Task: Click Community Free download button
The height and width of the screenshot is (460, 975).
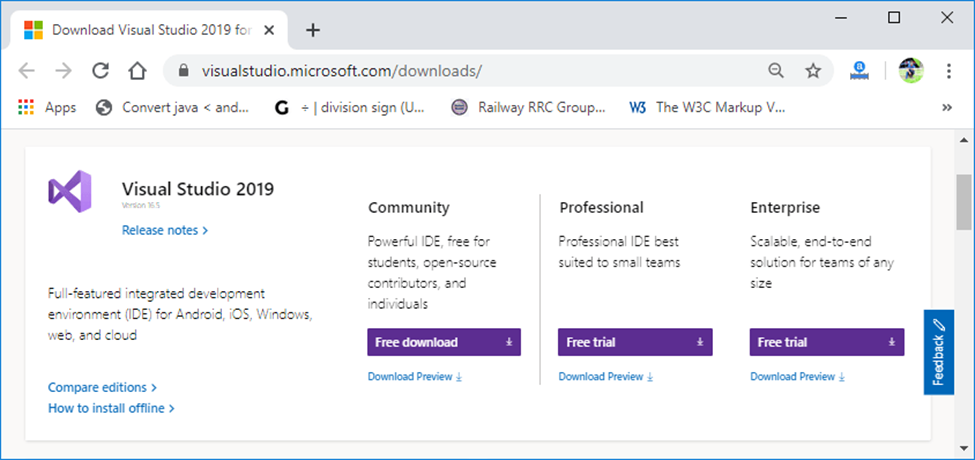Action: 444,343
